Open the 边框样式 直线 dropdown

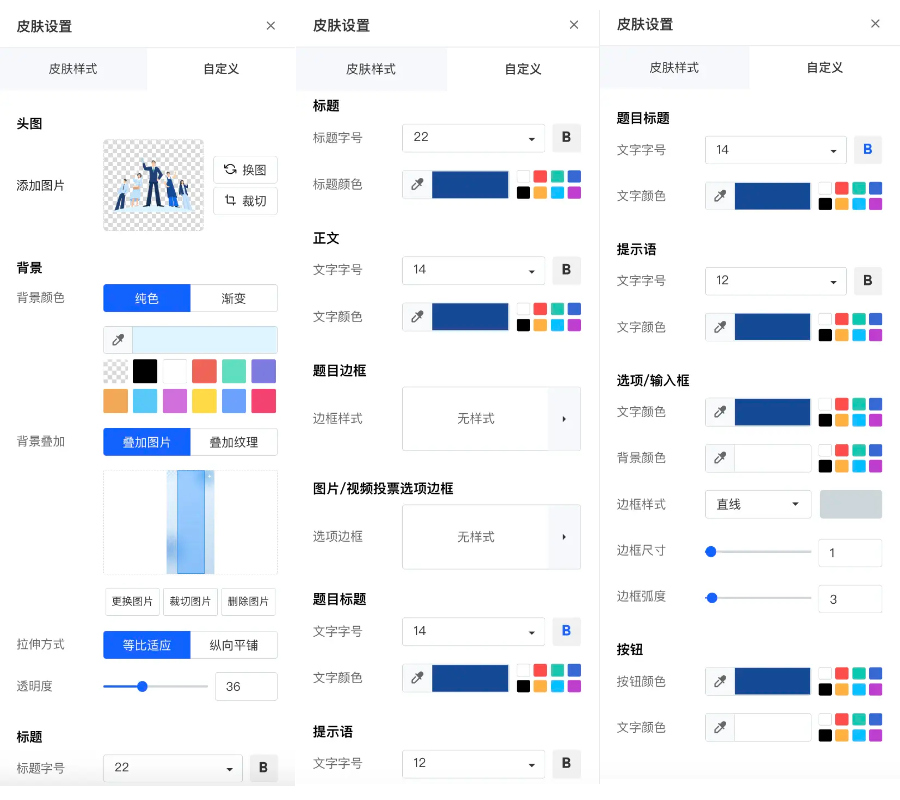click(x=757, y=504)
